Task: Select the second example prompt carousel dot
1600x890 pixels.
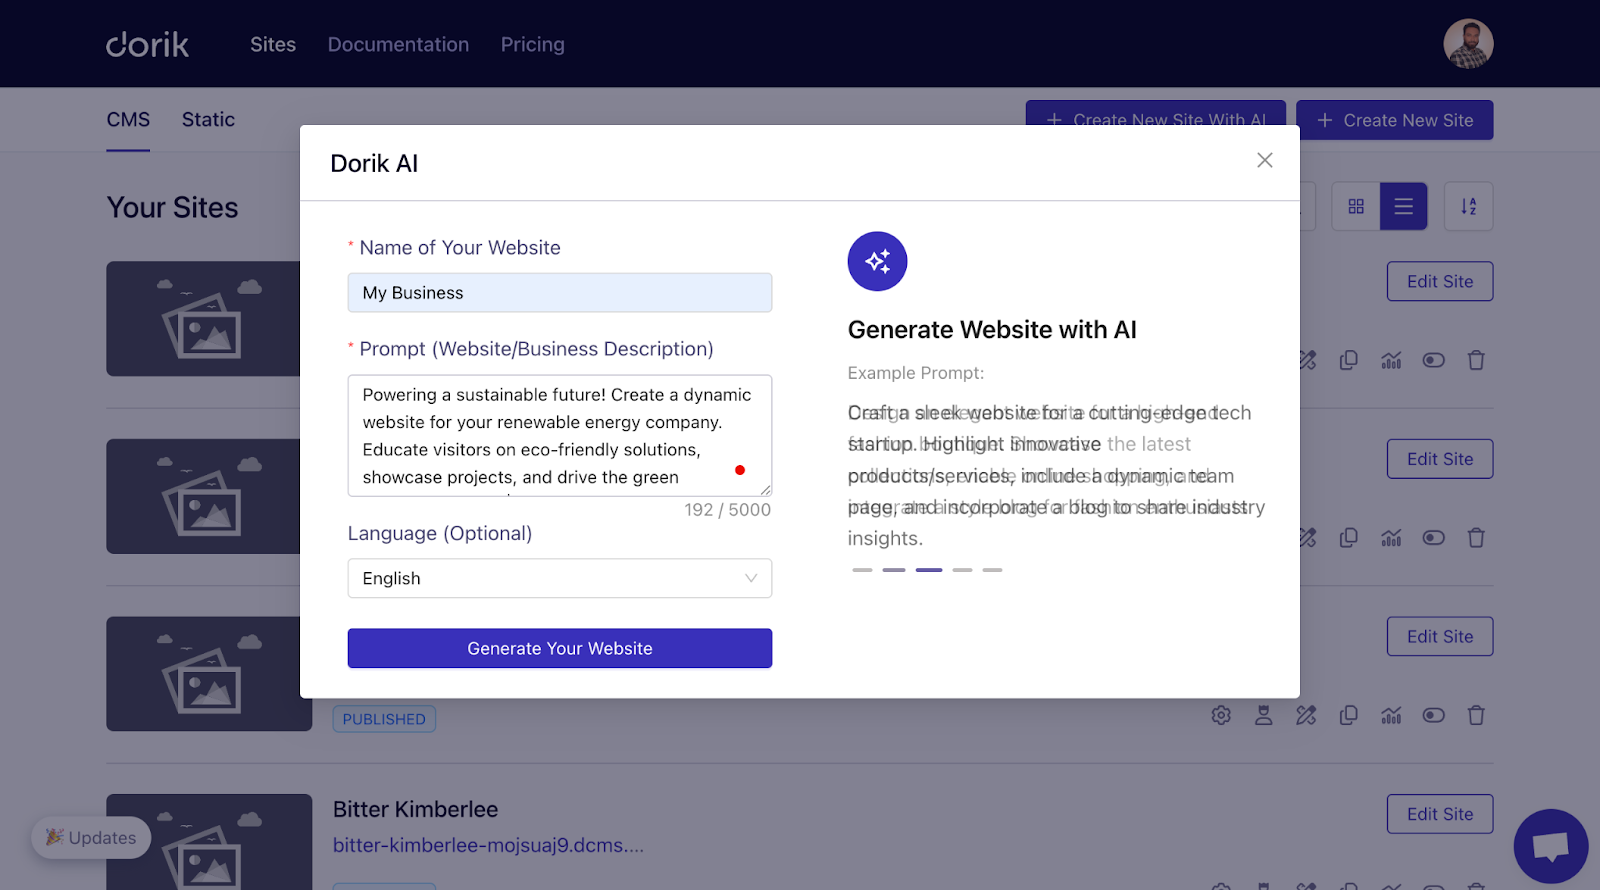Action: pos(894,570)
